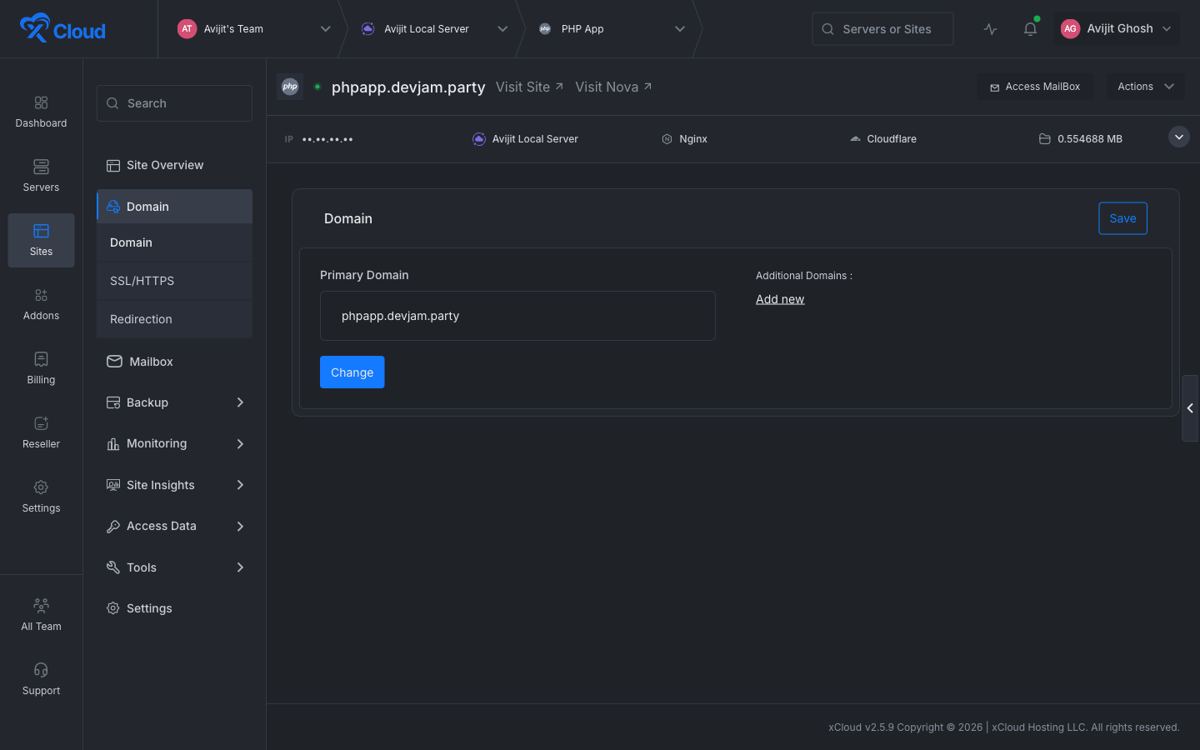Click the PHP site icon in header

pyautogui.click(x=290, y=87)
